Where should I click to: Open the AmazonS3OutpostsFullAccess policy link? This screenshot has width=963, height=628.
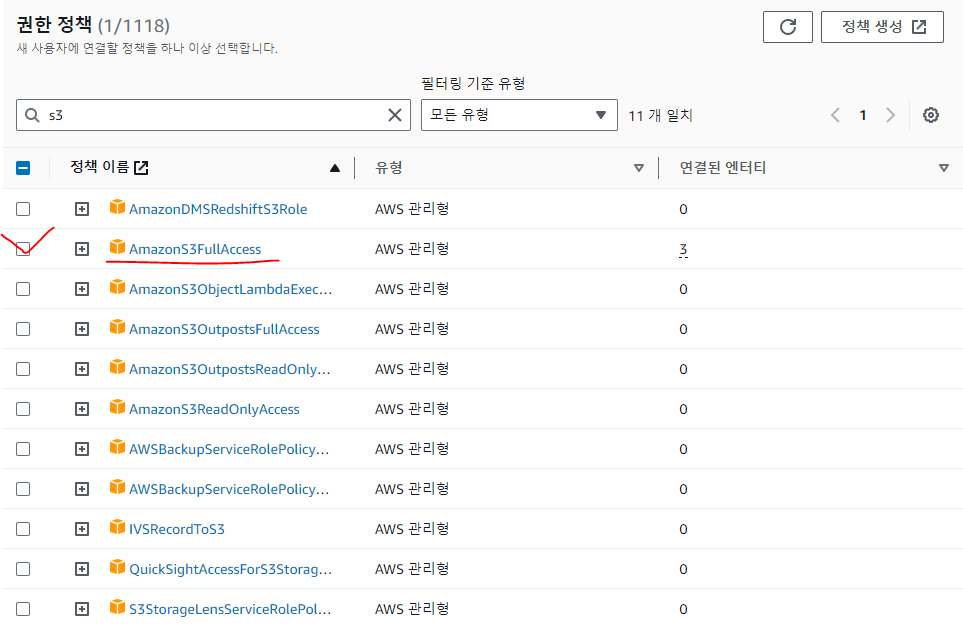tap(224, 329)
